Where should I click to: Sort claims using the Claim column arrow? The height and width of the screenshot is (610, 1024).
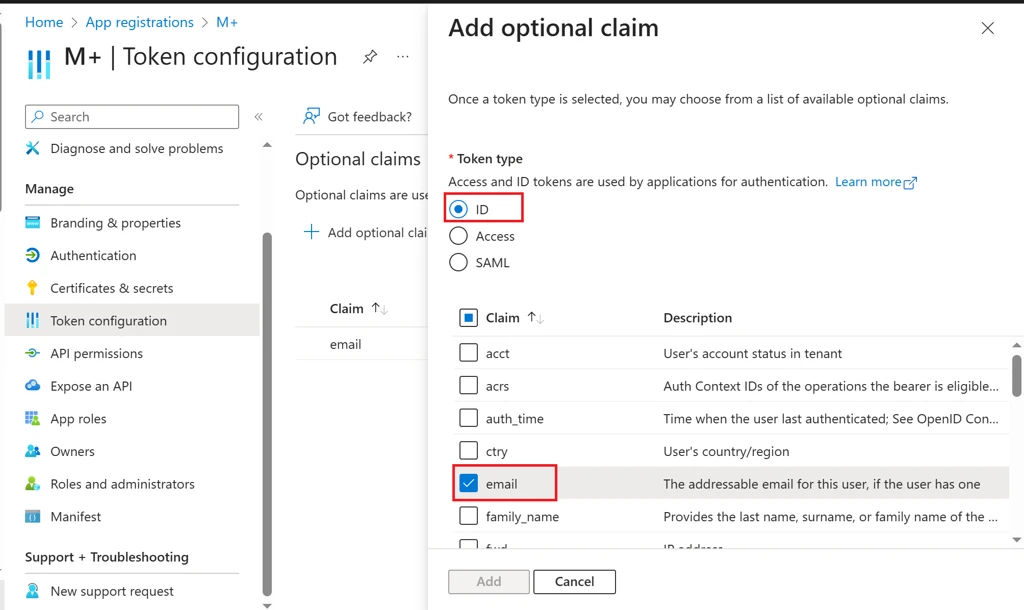pyautogui.click(x=537, y=318)
